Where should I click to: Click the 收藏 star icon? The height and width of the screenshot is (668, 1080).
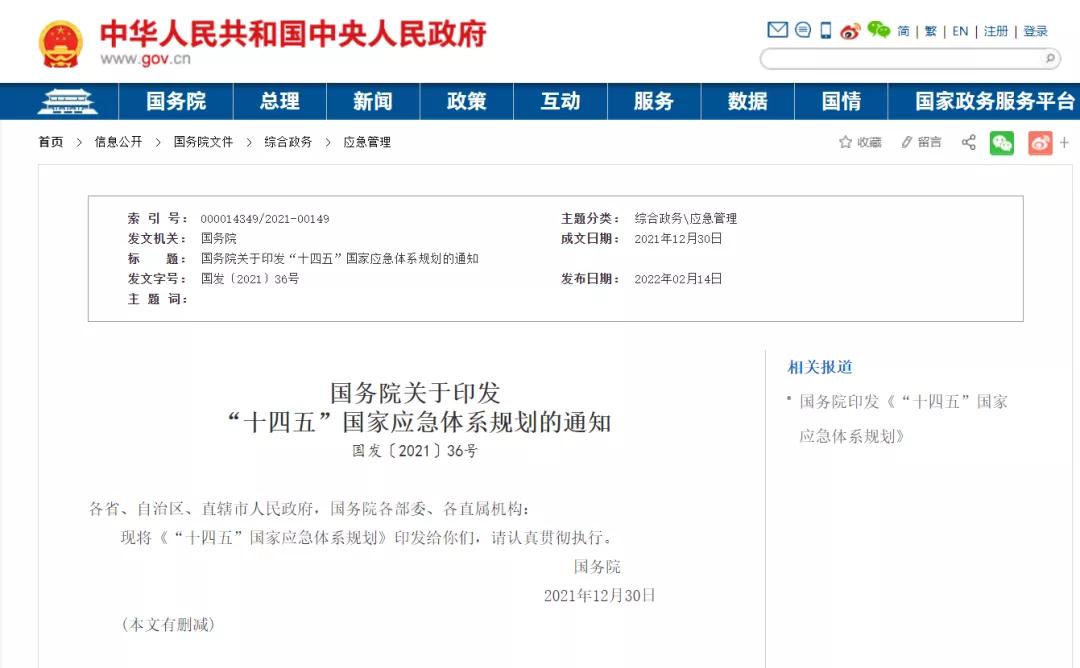click(x=846, y=142)
